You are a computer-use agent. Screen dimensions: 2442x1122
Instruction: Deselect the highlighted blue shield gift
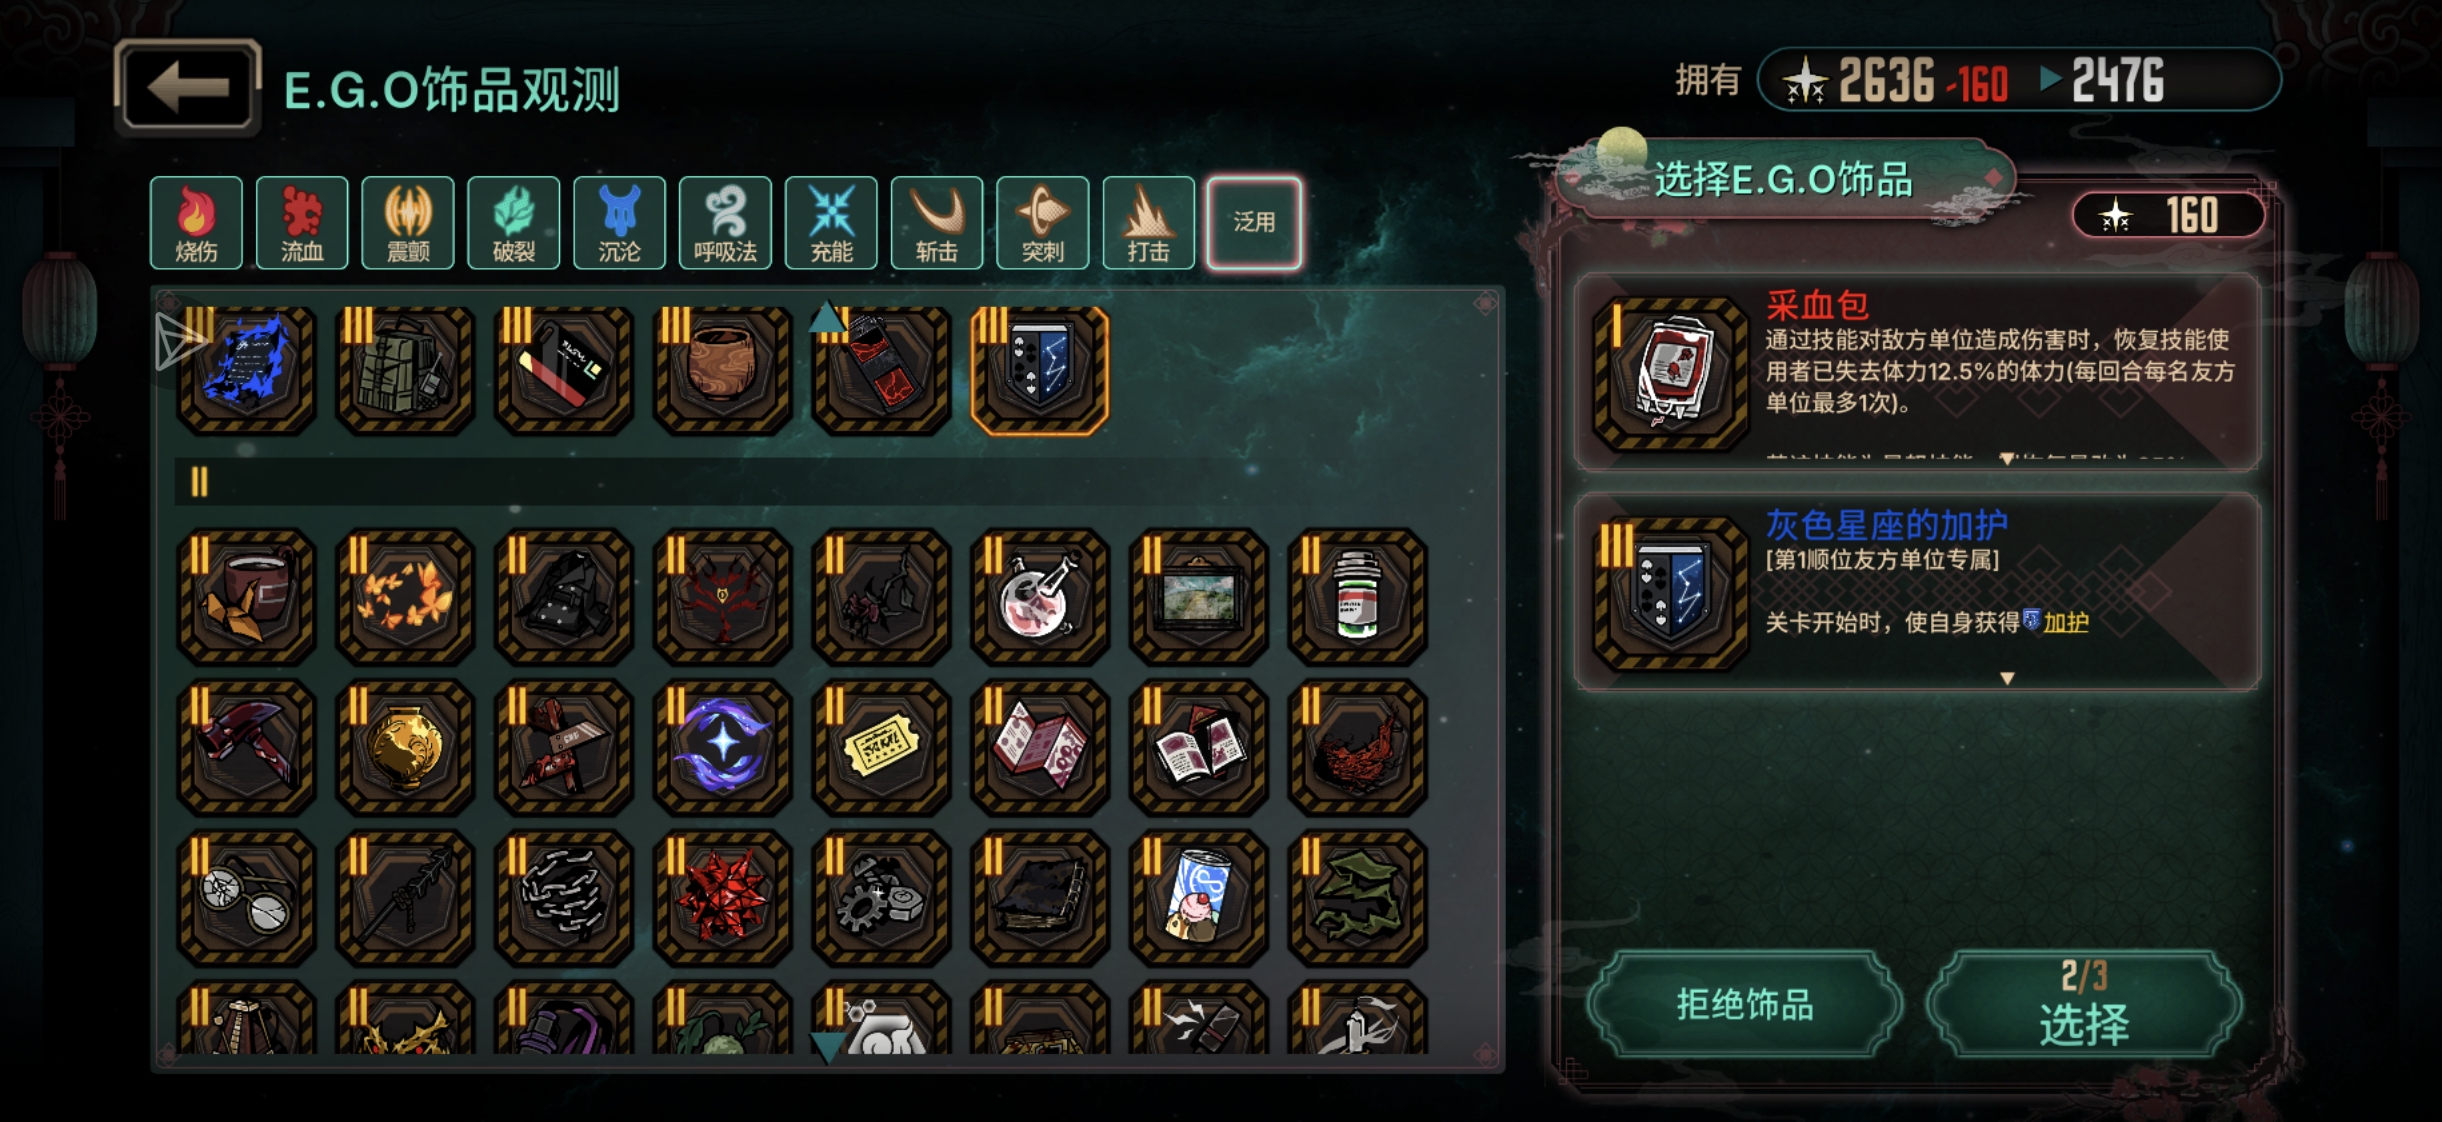point(1040,370)
